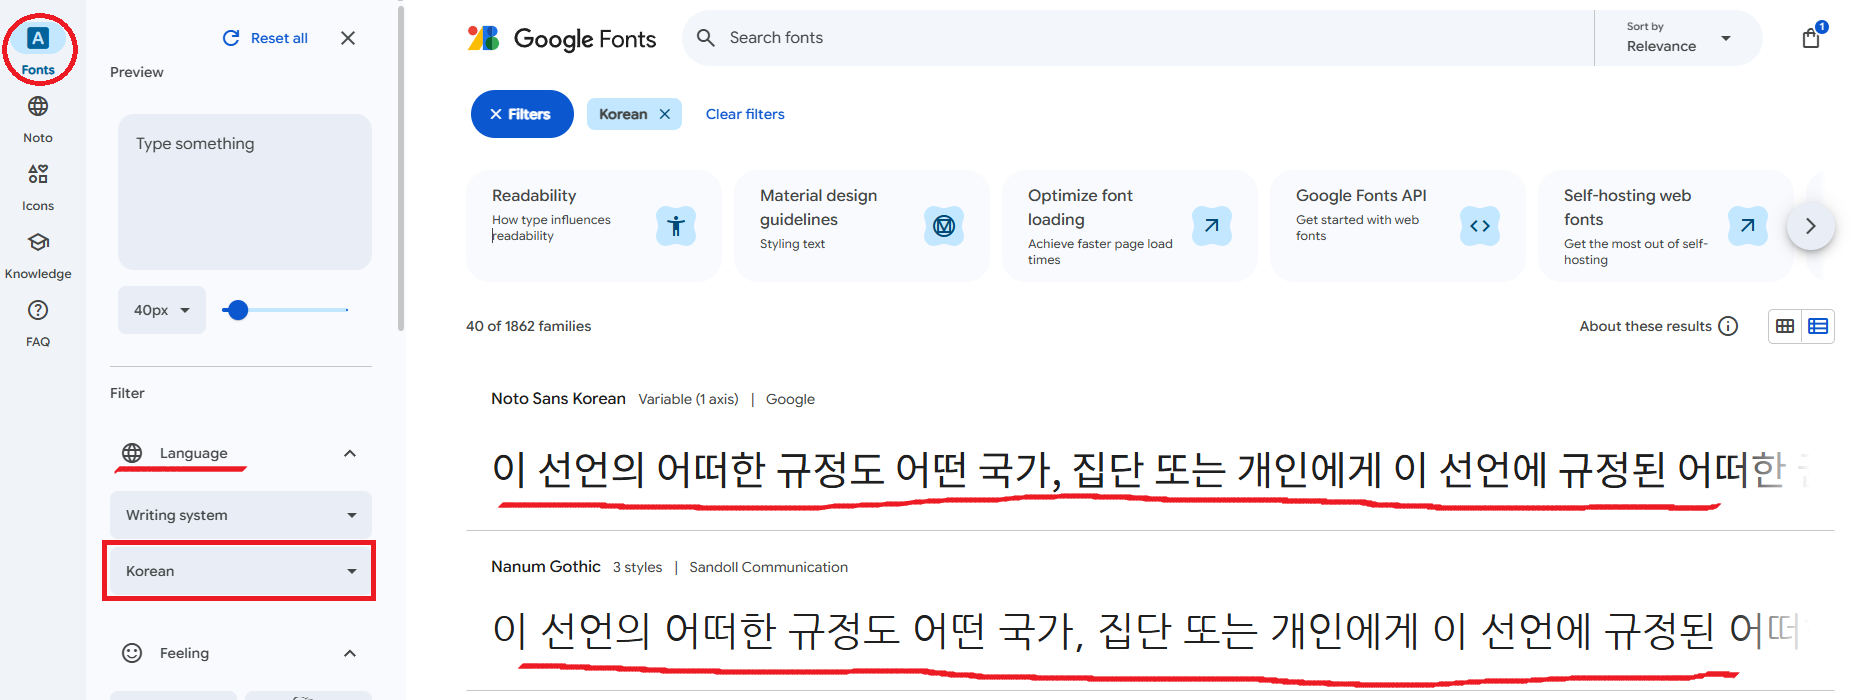Show next cards with right chevron
This screenshot has height=700, width=1858.
[x=1810, y=226]
